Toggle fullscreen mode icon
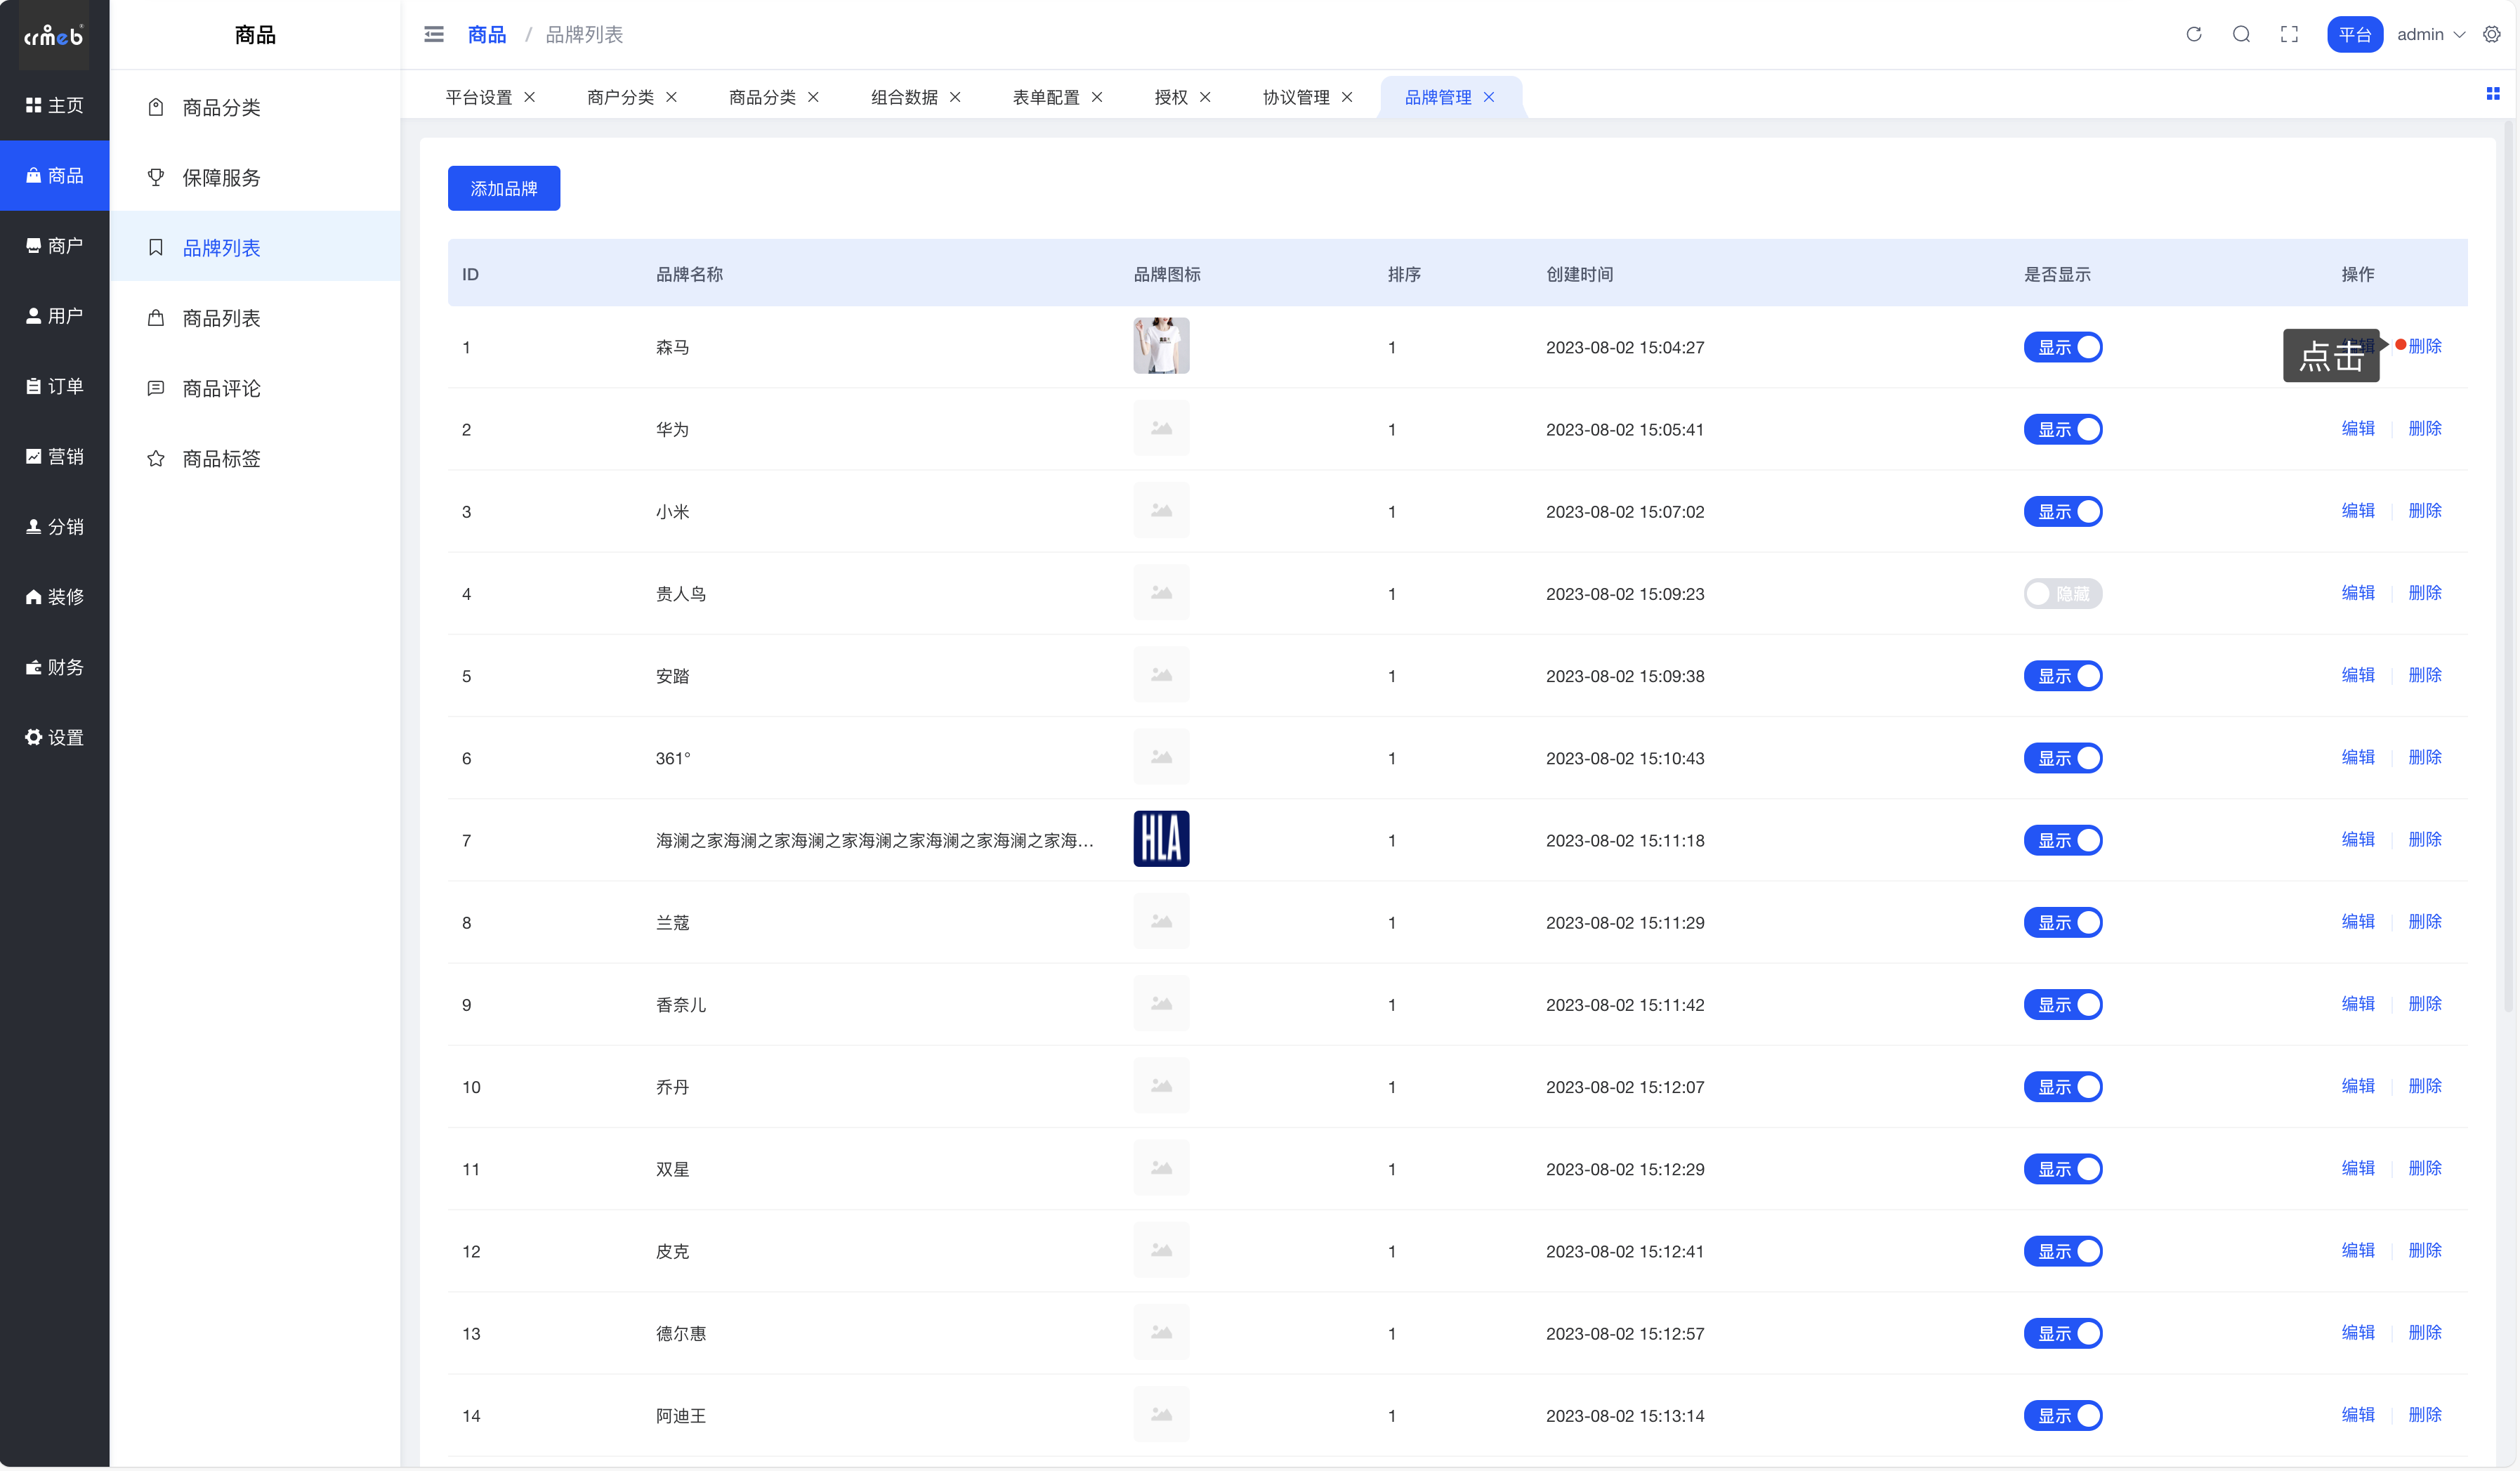Screen dimensions: 2520x1471 coord(2288,34)
